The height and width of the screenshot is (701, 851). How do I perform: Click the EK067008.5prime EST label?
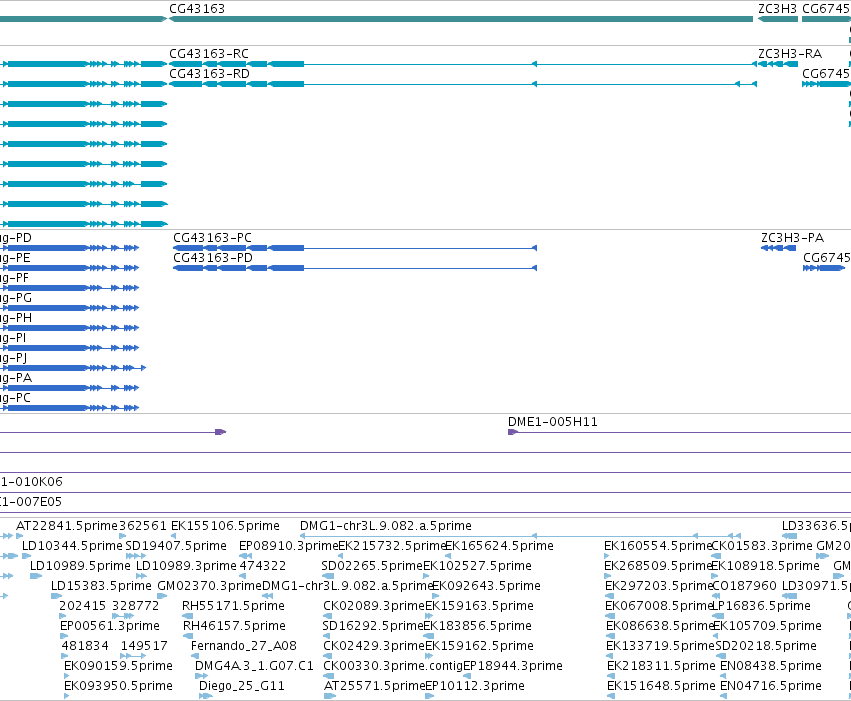[x=659, y=606]
